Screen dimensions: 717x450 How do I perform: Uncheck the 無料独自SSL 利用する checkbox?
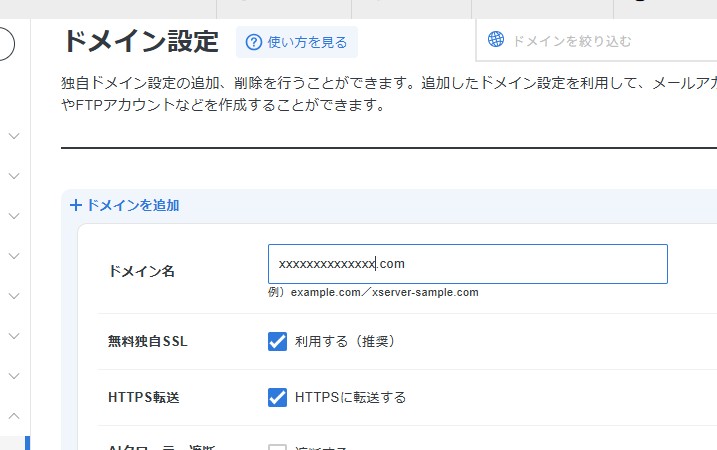click(x=278, y=341)
